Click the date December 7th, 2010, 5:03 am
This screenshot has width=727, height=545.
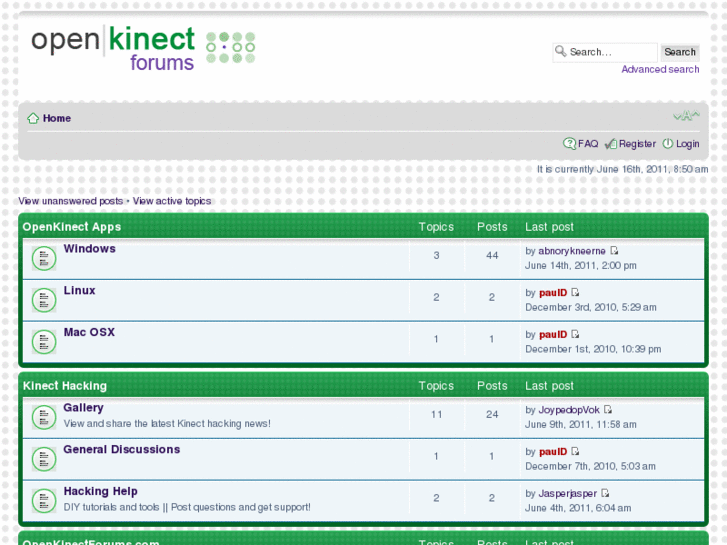tap(590, 467)
